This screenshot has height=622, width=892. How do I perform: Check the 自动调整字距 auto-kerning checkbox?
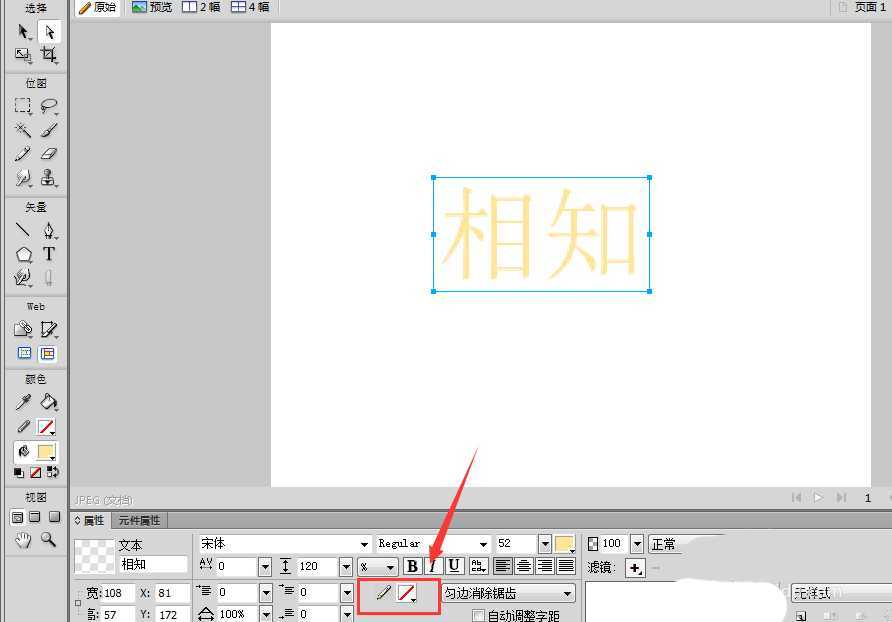pyautogui.click(x=480, y=614)
